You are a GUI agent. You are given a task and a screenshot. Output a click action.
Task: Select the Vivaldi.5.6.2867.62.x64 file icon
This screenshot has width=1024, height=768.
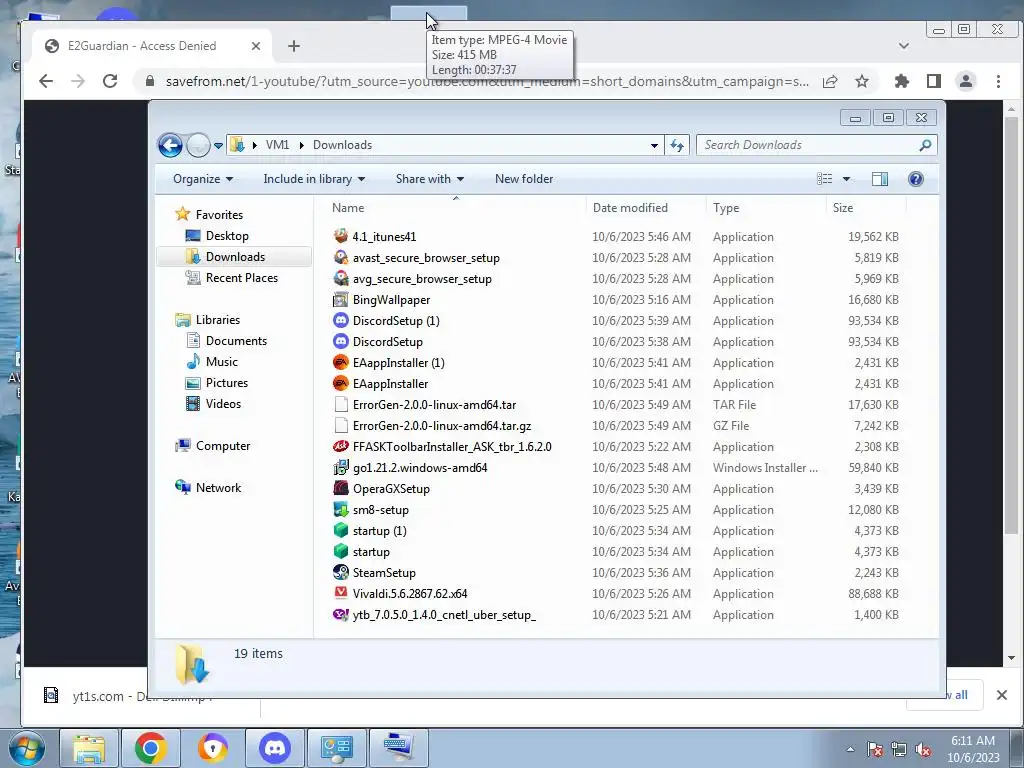[340, 594]
